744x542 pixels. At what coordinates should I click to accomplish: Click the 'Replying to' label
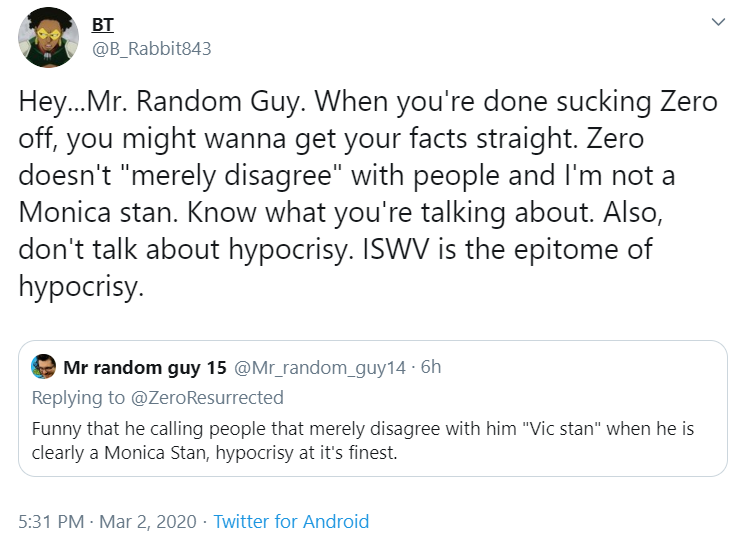click(78, 398)
